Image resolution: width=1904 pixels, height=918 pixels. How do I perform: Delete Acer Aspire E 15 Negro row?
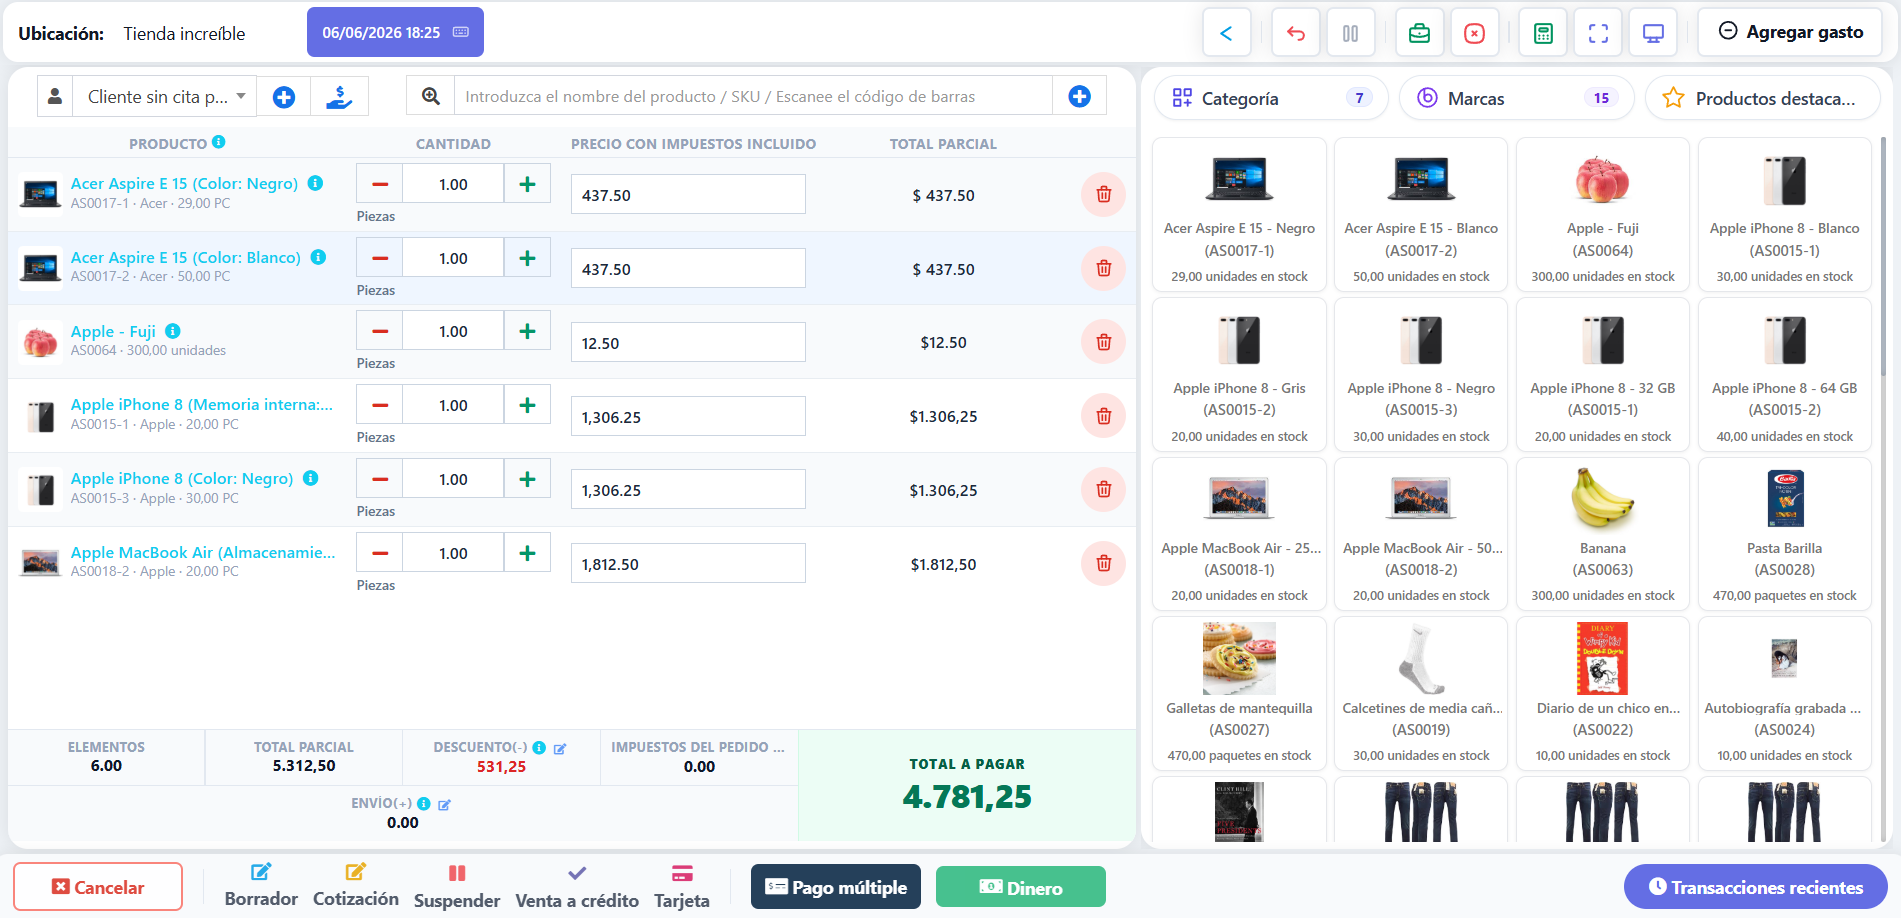1103,194
